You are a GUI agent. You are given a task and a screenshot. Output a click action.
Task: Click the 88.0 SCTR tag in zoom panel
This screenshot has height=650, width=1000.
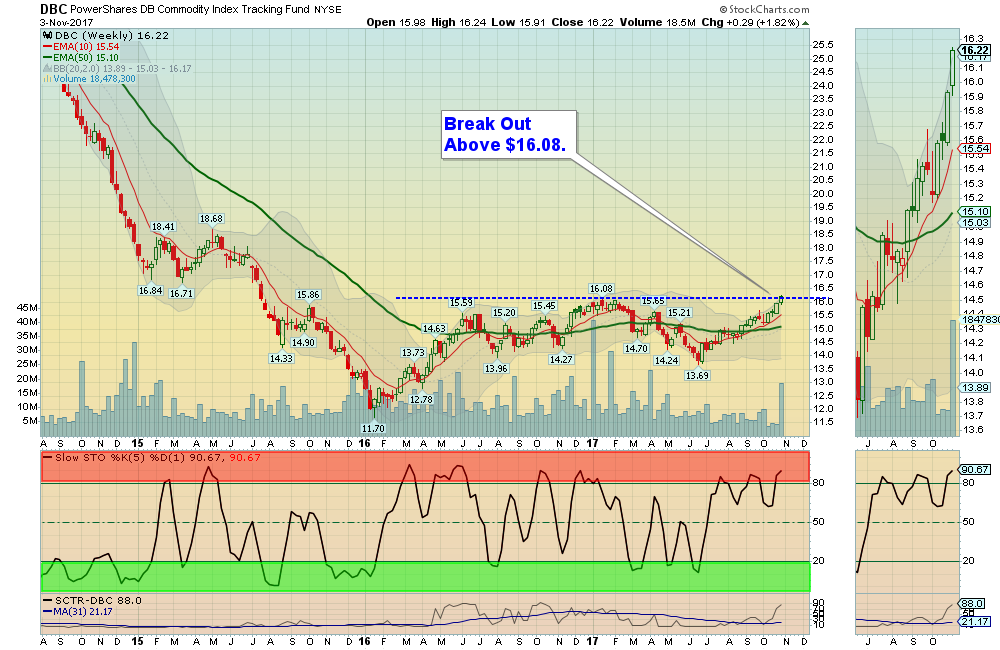pyautogui.click(x=973, y=603)
